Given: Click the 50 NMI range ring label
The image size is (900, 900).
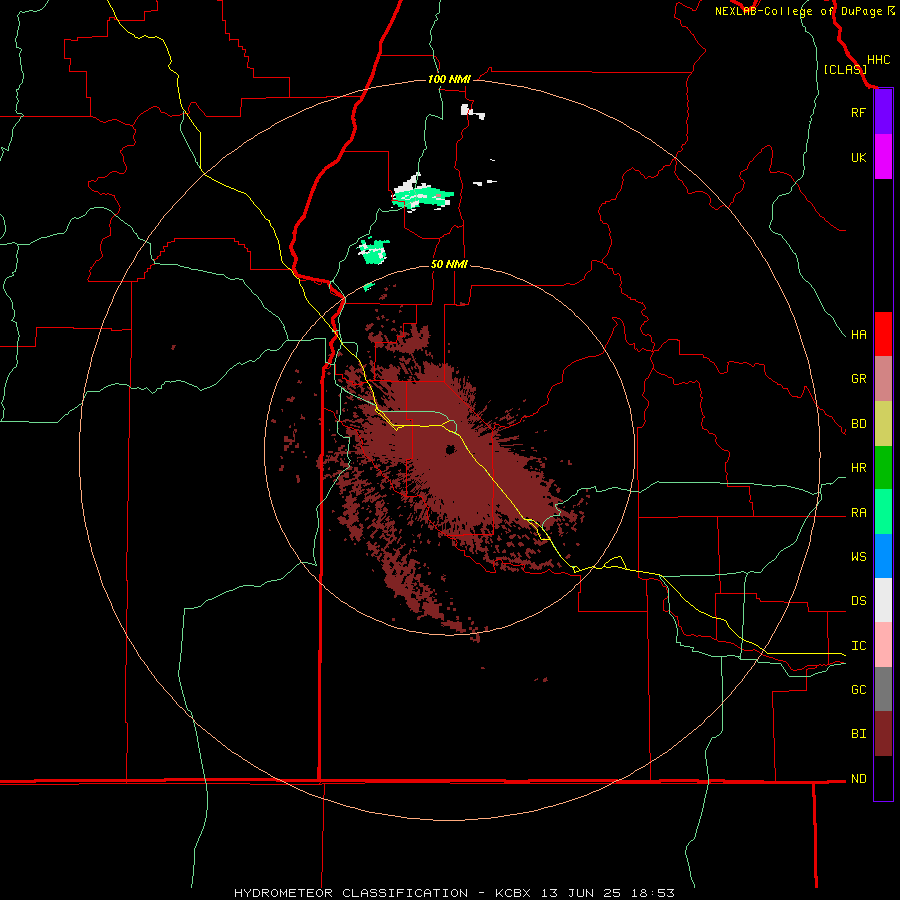Looking at the screenshot, I should point(449,265).
